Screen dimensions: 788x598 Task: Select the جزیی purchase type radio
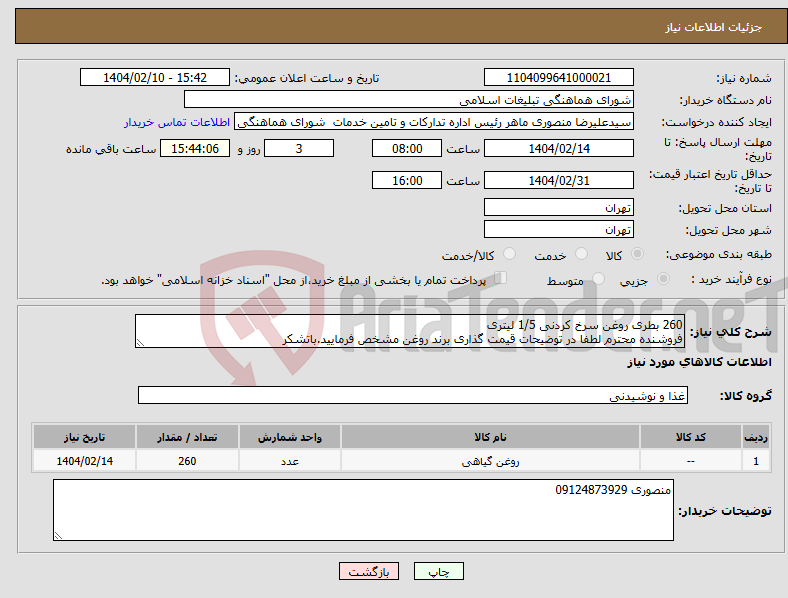coord(663,278)
